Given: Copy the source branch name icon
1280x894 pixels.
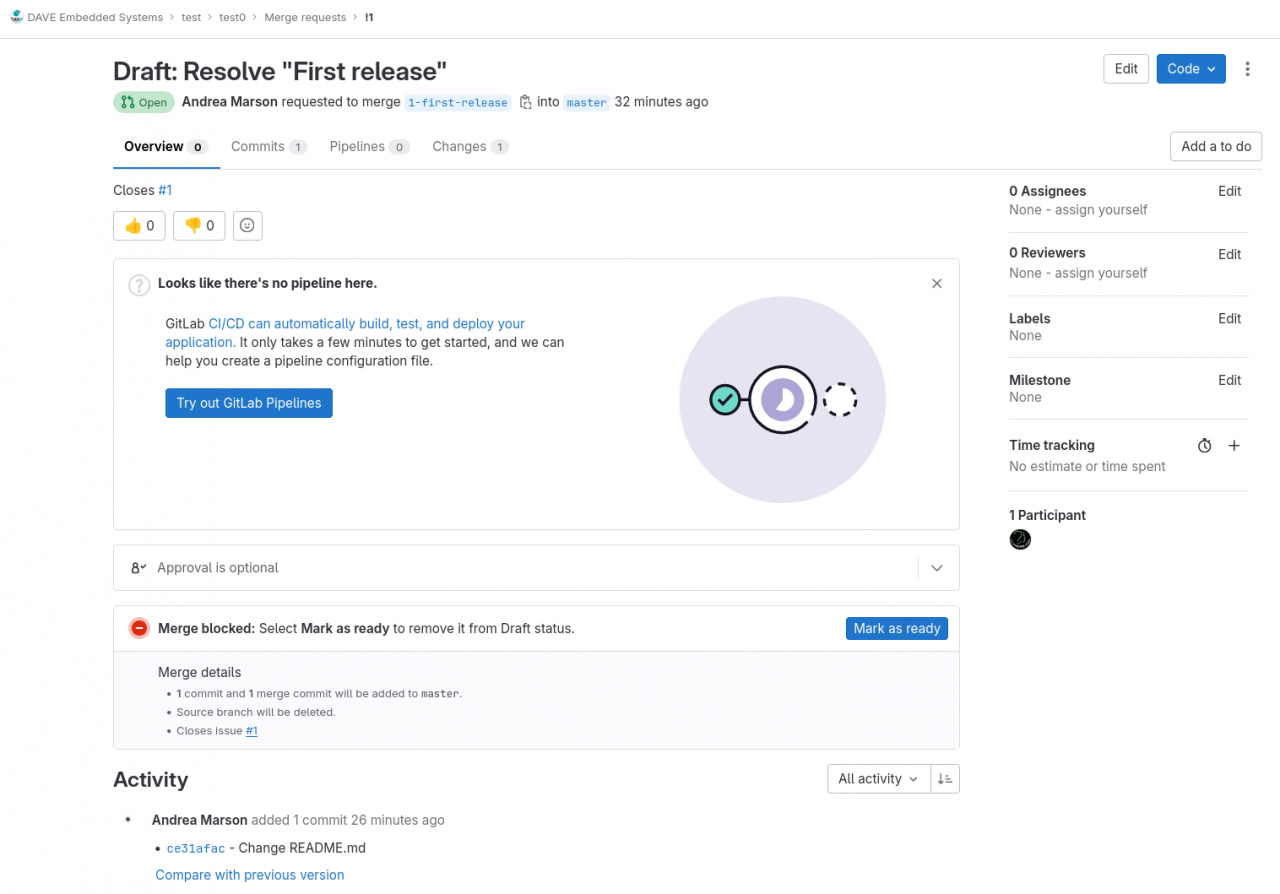Looking at the screenshot, I should pyautogui.click(x=526, y=102).
